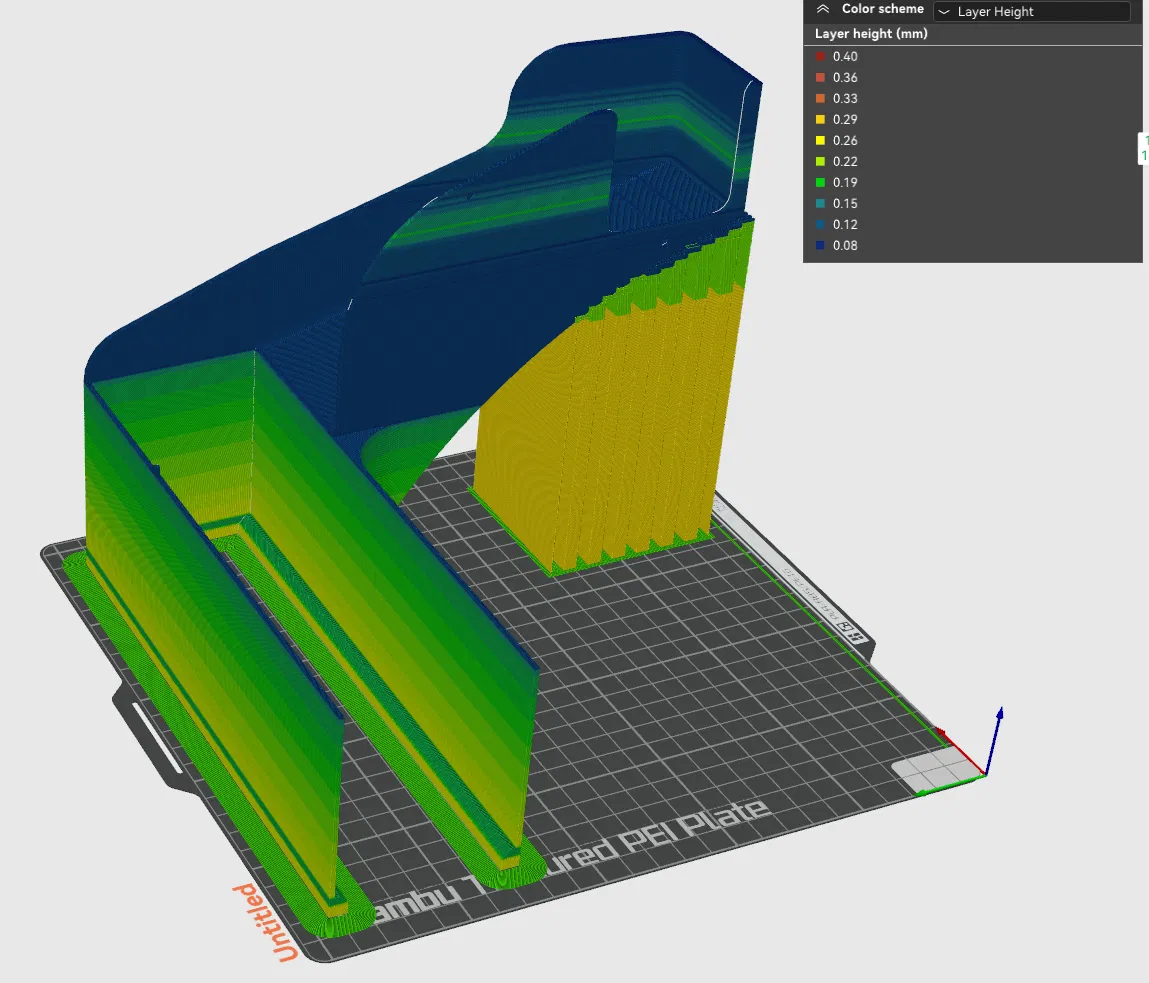Click the 0.12 layer height swatch
1149x983 pixels.
tap(820, 224)
